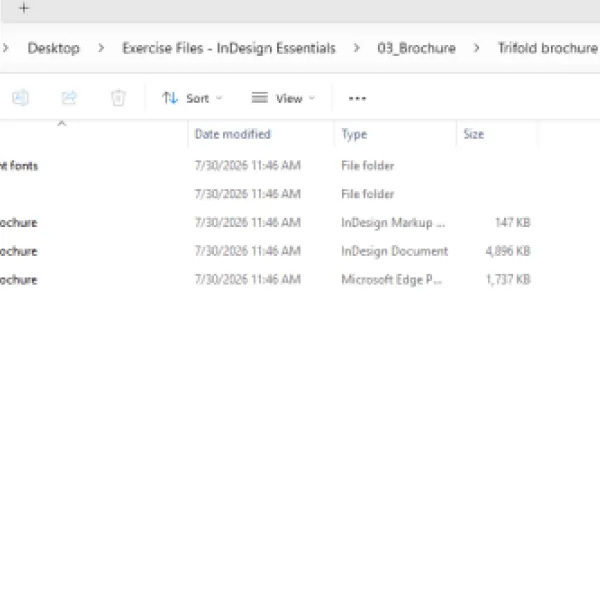Click the 147 KB size cell
The width and height of the screenshot is (600, 600).
click(512, 222)
